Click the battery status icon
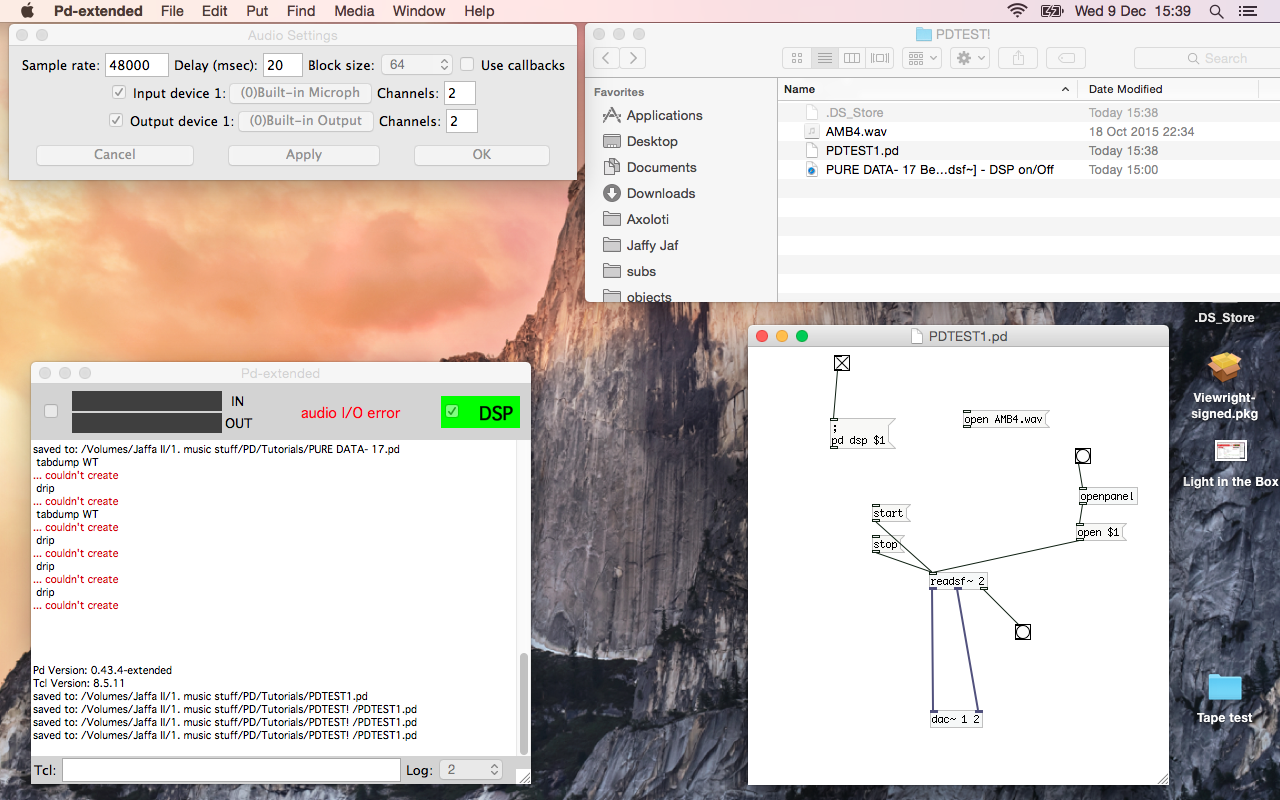This screenshot has height=800, width=1280. (1052, 11)
